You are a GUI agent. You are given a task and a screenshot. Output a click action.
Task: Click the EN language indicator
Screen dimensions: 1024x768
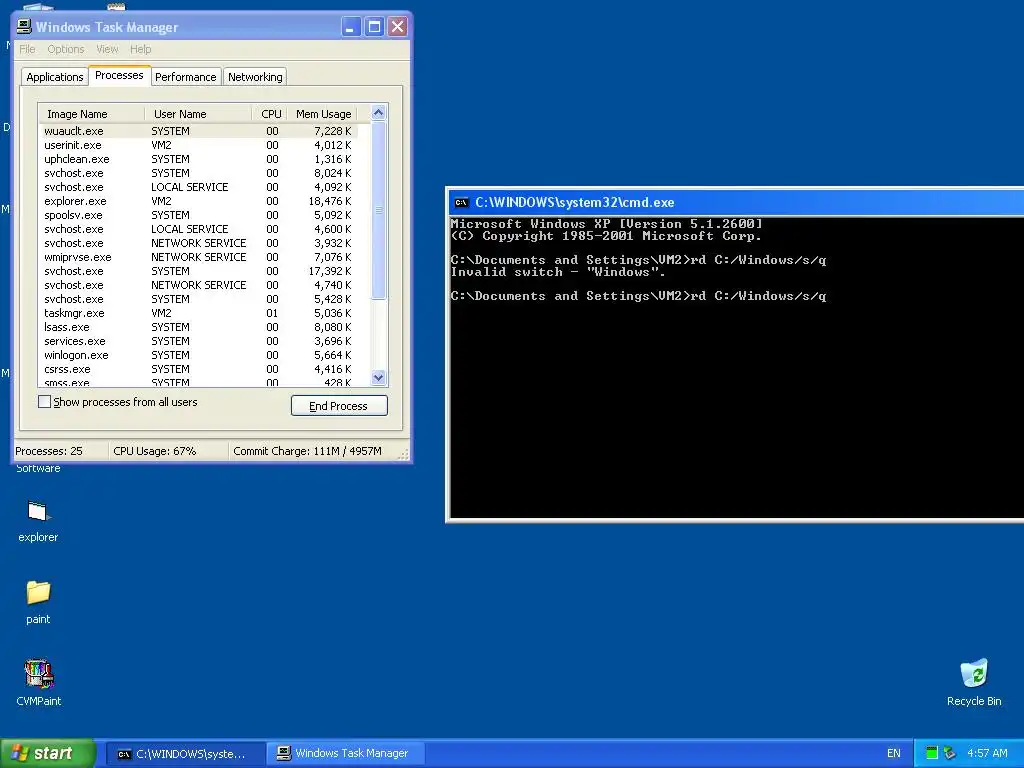(893, 753)
